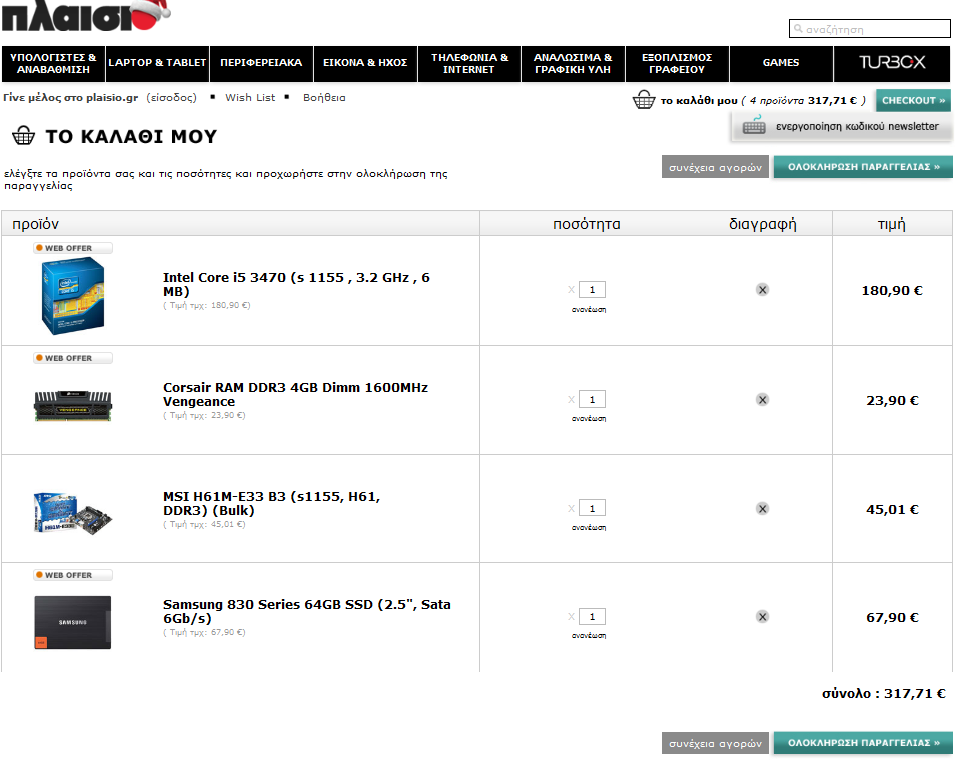Focus quantity field for Samsung SSD
967x765 pixels.
coord(592,616)
